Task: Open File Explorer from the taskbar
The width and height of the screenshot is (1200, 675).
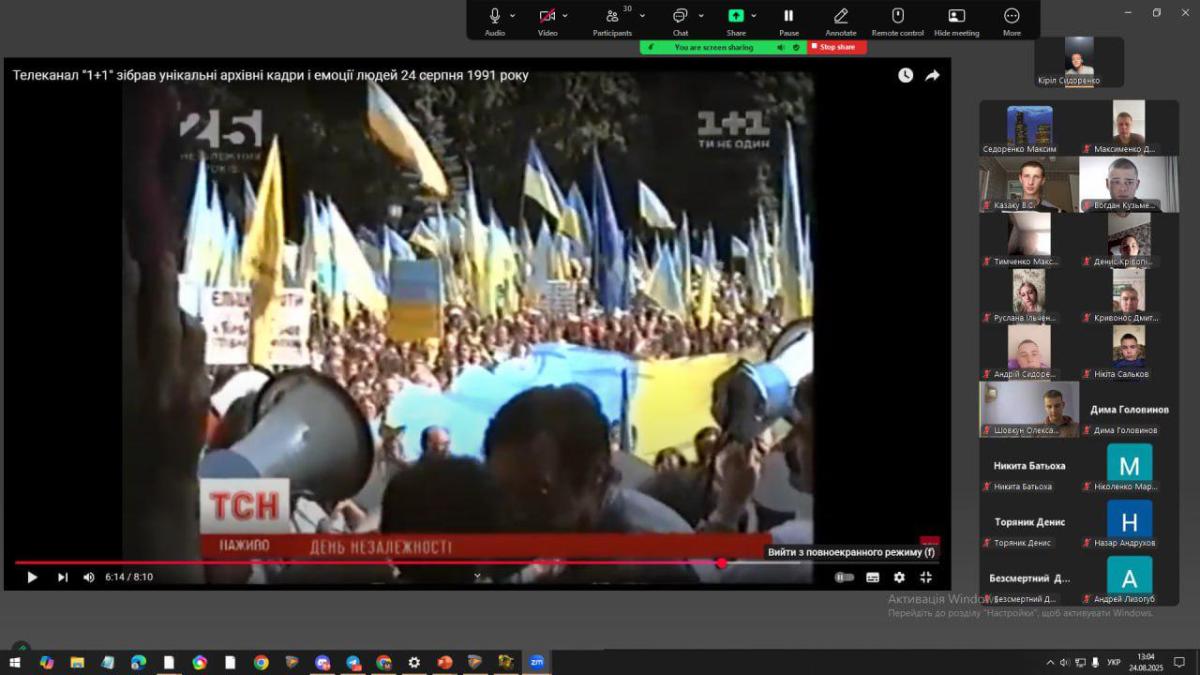Action: click(77, 662)
